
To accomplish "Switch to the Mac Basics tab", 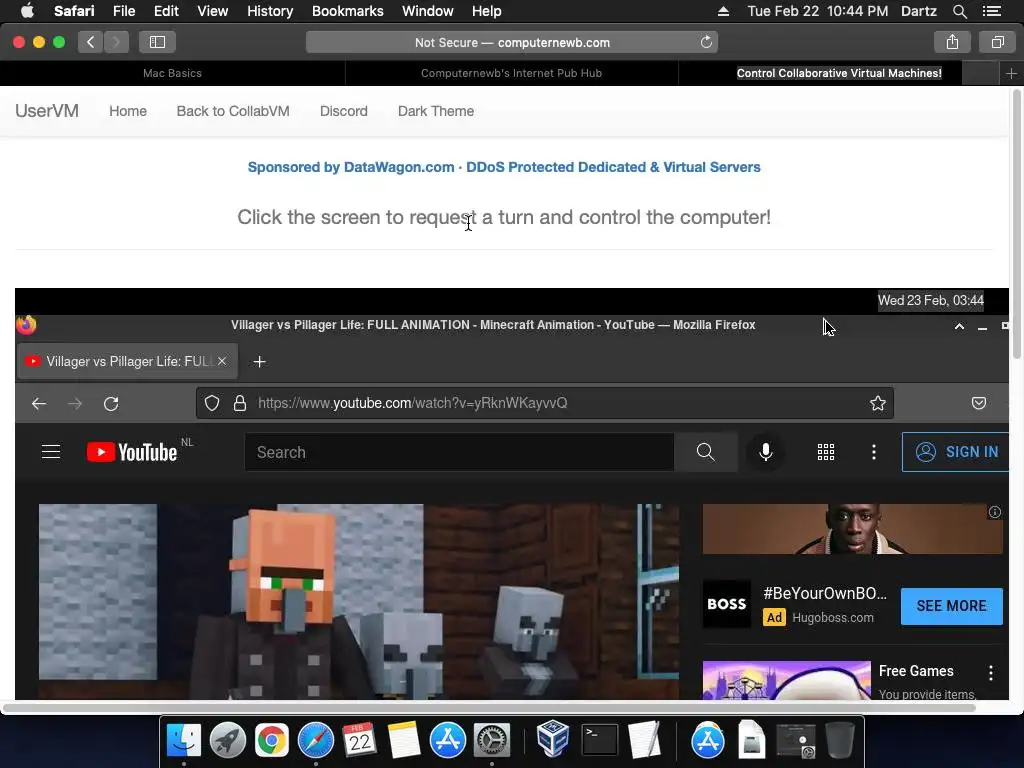I will (172, 73).
